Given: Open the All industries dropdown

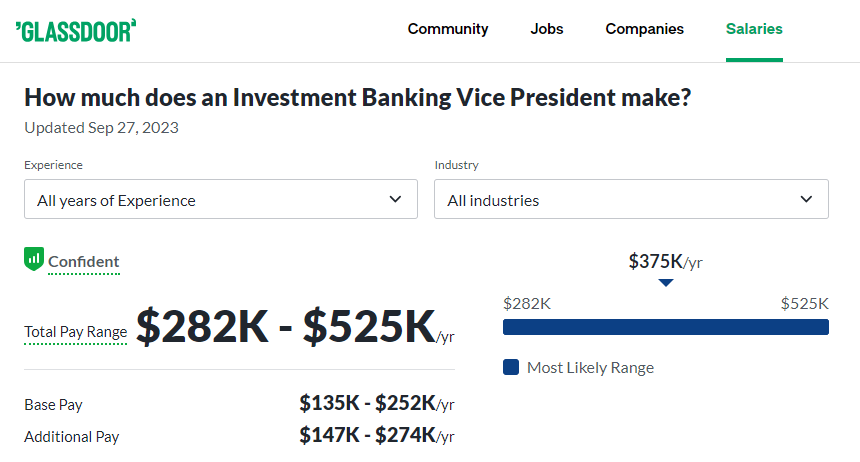Looking at the screenshot, I should [631, 199].
